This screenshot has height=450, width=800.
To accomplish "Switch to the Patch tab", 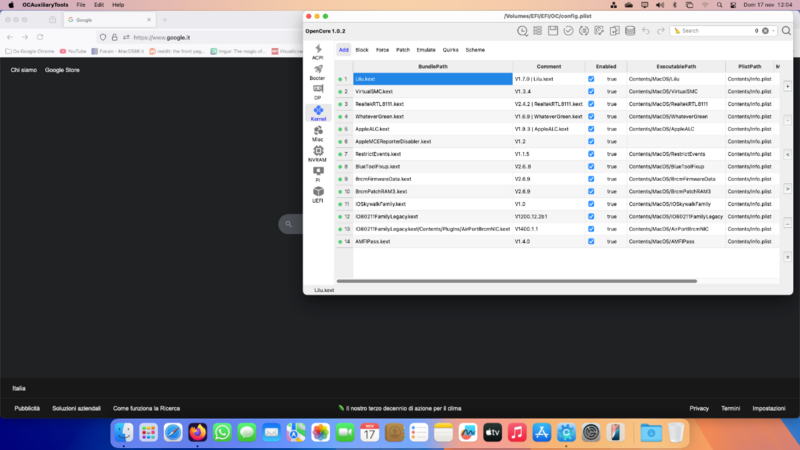I will 403,50.
